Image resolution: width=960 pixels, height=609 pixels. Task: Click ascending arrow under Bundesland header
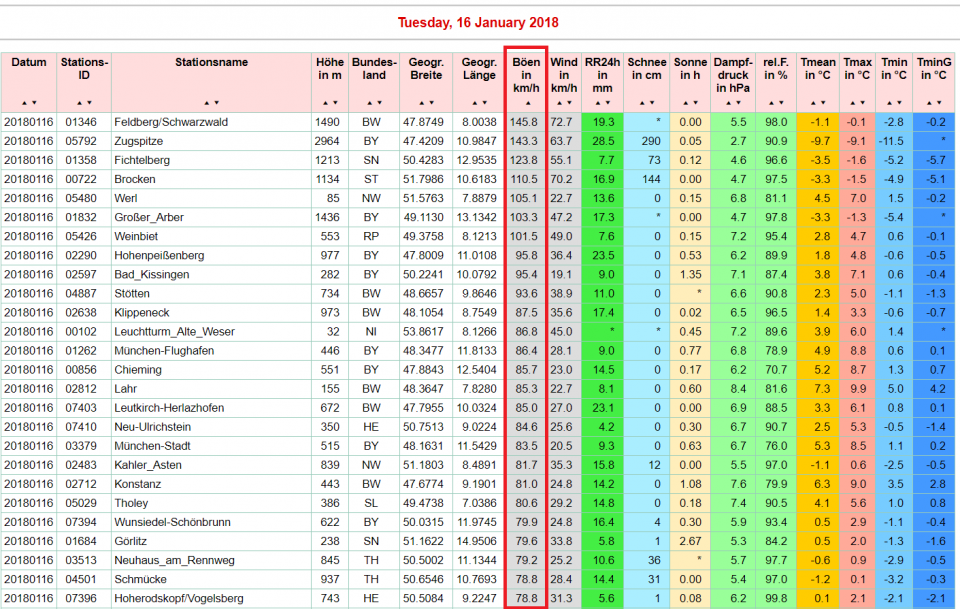(369, 103)
